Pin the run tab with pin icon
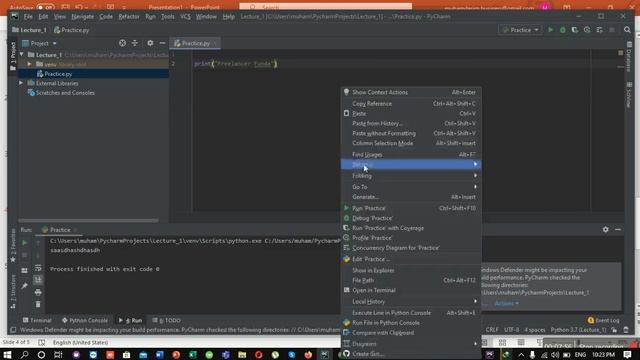Screen dimensions: 640x360 click(x=24, y=286)
